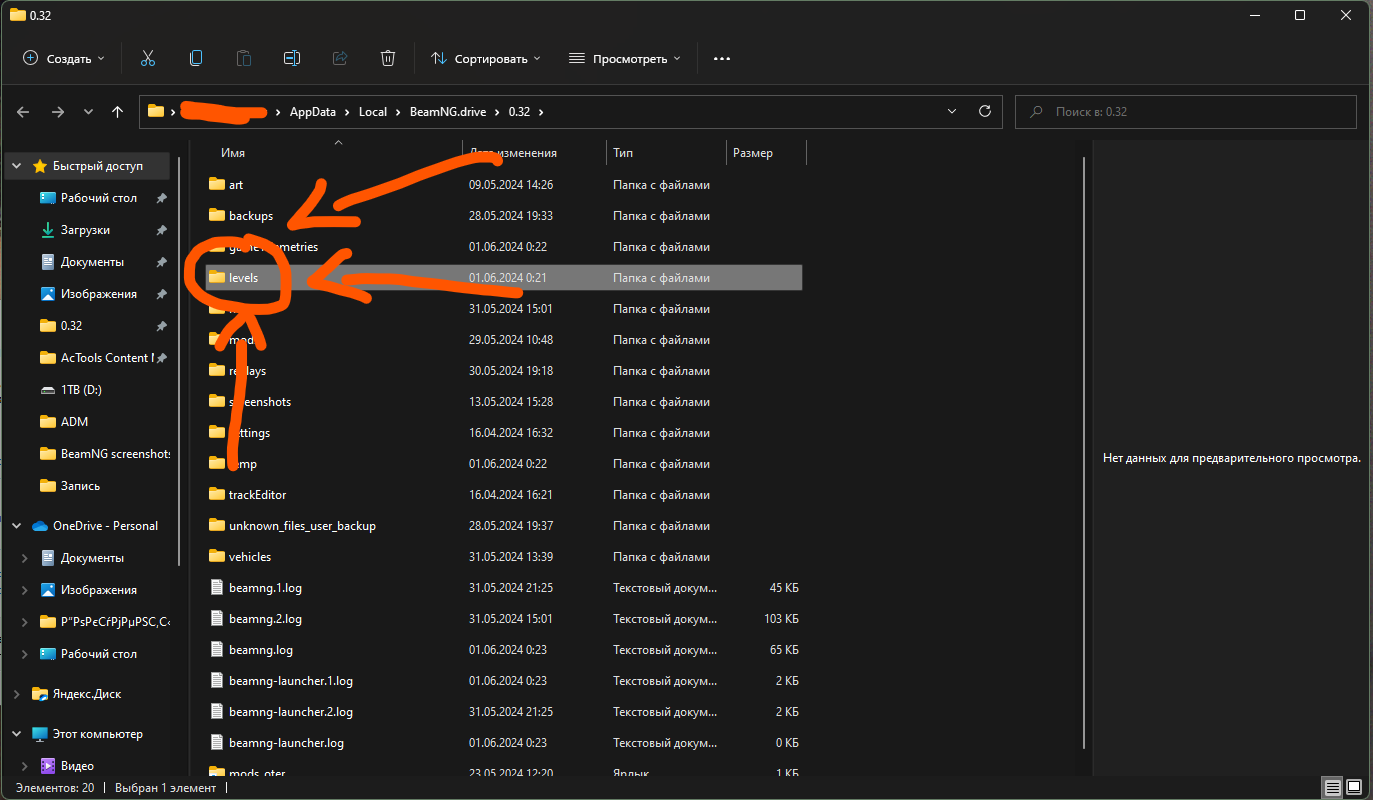Click the Refresh icon in address bar
The width and height of the screenshot is (1373, 800).
[985, 111]
